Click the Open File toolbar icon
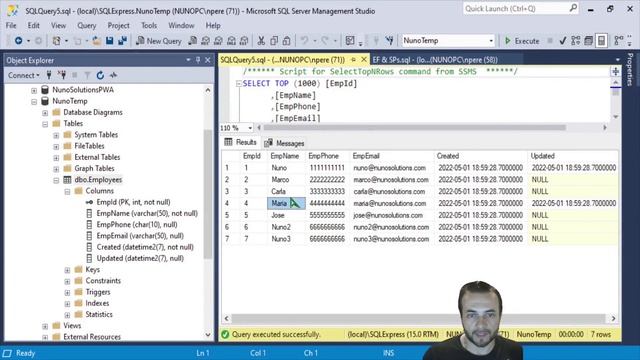The height and width of the screenshot is (360, 640). (96, 40)
